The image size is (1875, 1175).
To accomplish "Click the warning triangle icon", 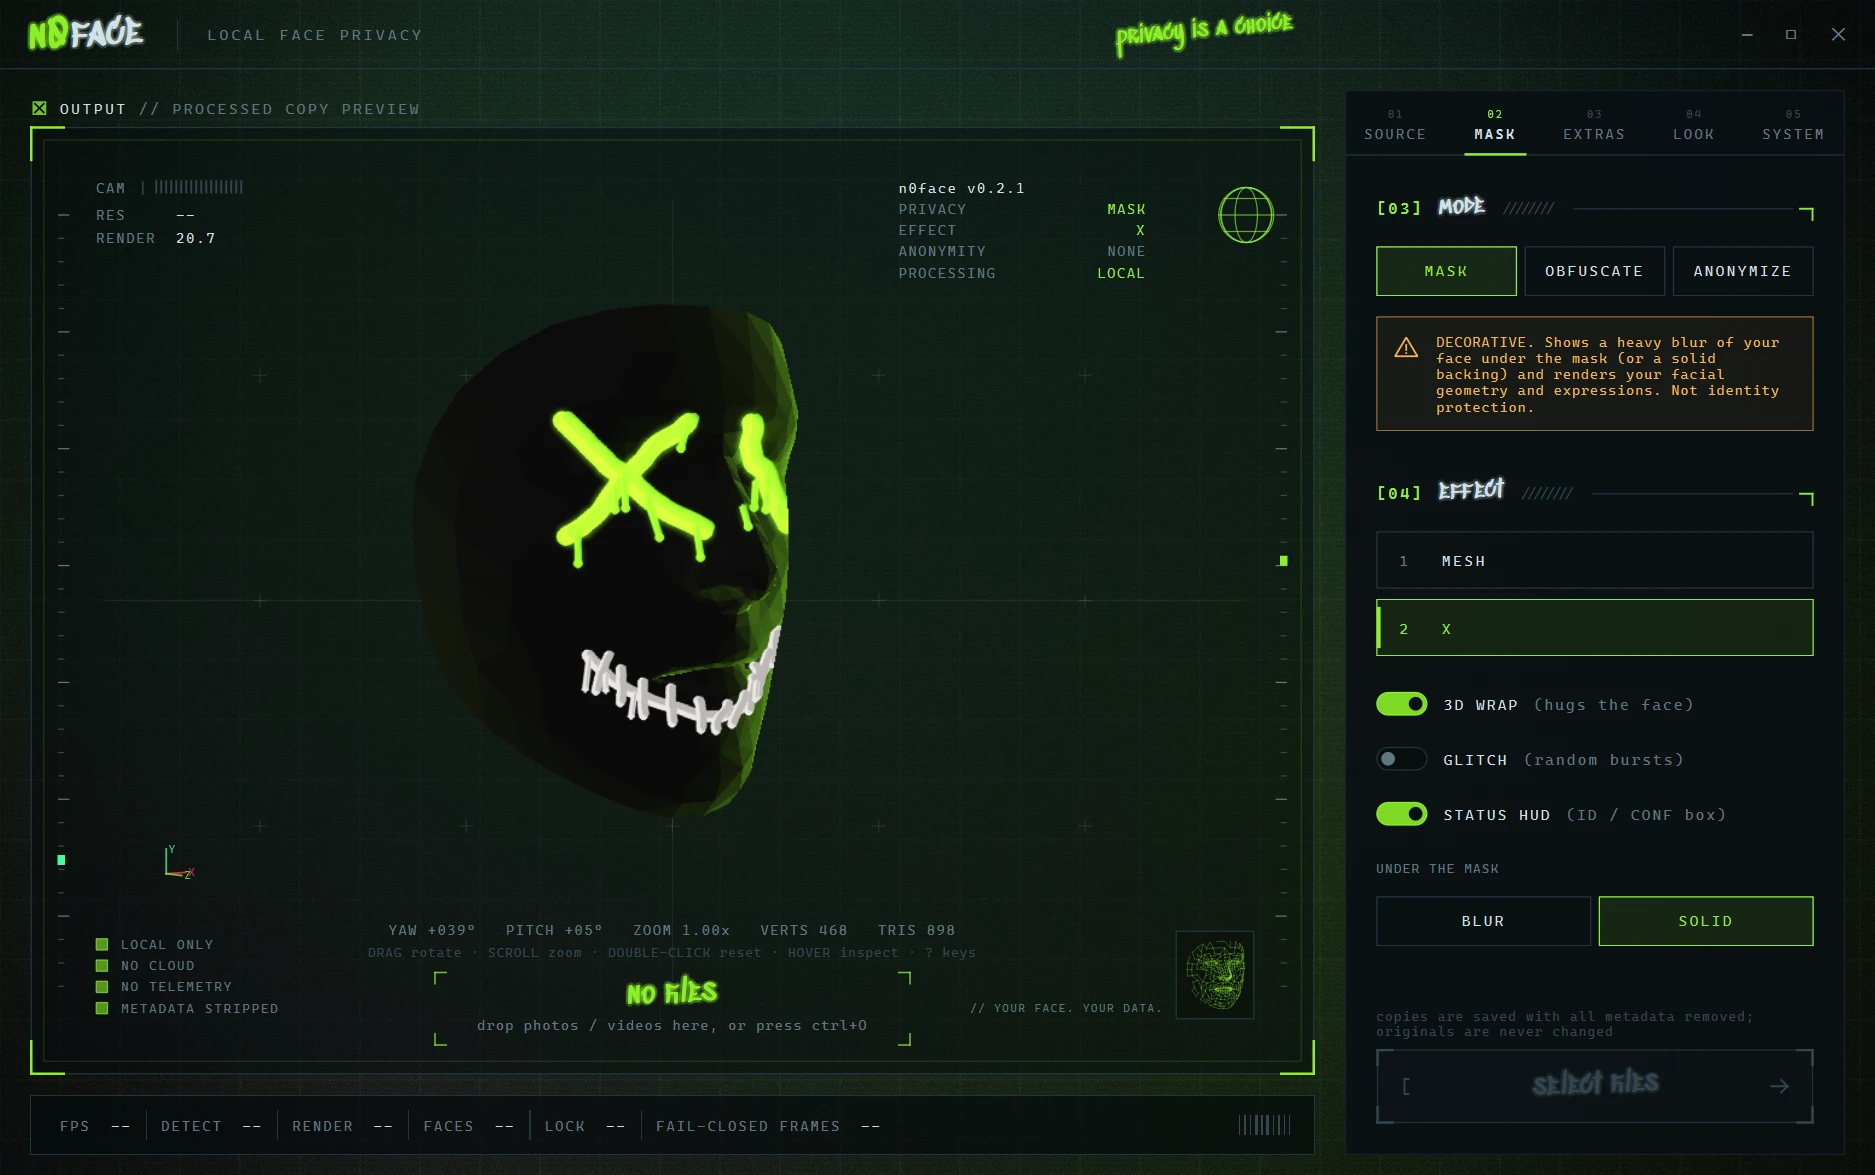I will point(1406,348).
